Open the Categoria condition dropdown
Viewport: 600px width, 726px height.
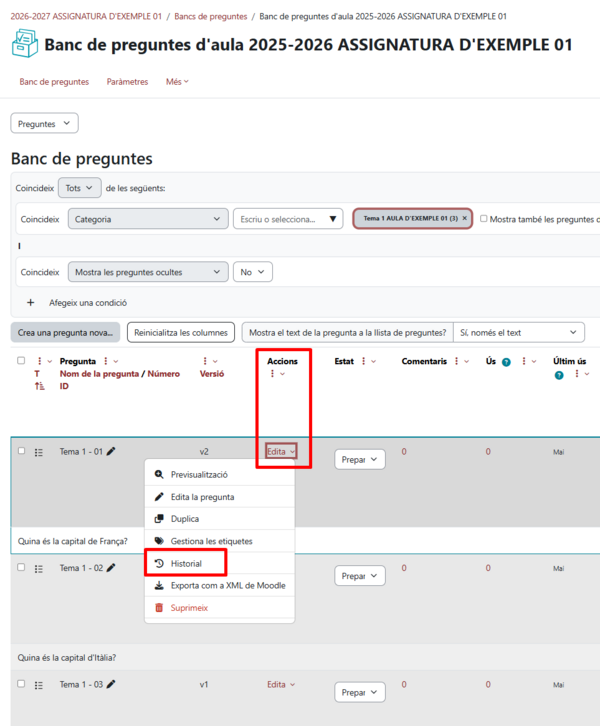pyautogui.click(x=148, y=219)
